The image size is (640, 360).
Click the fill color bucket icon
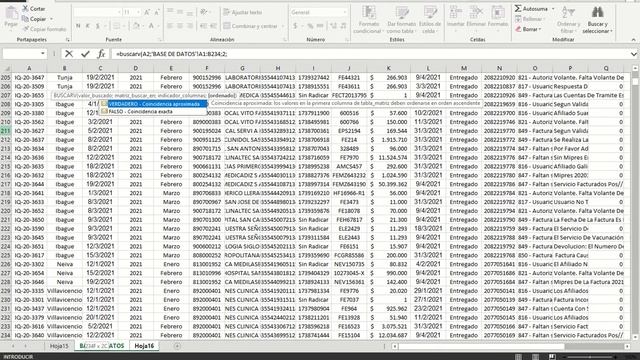pos(136,26)
